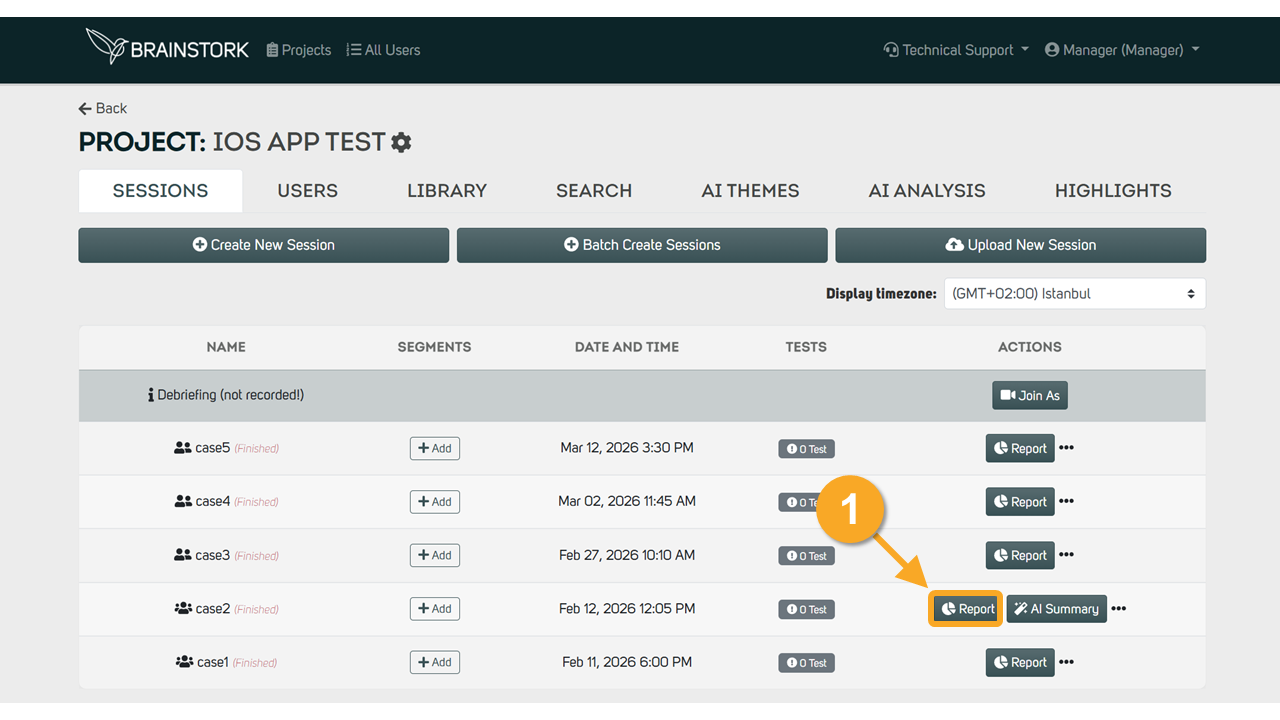Open AI Summary for case2
Viewport: 1280px width, 720px height.
click(1056, 609)
